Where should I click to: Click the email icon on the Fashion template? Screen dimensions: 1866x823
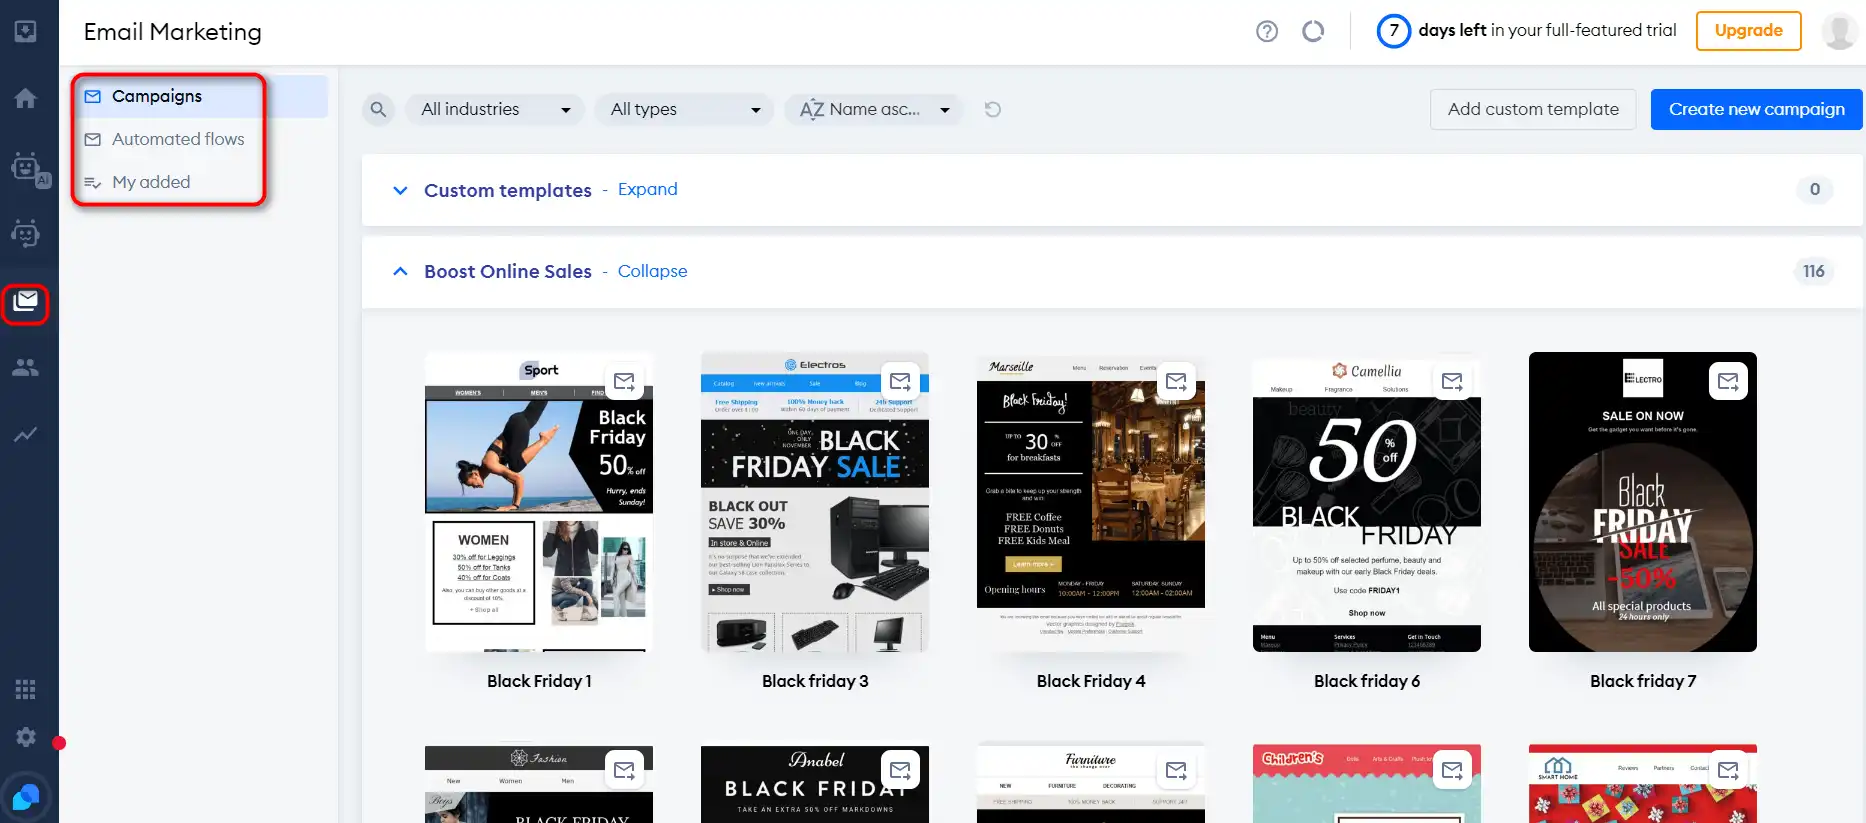tap(624, 770)
